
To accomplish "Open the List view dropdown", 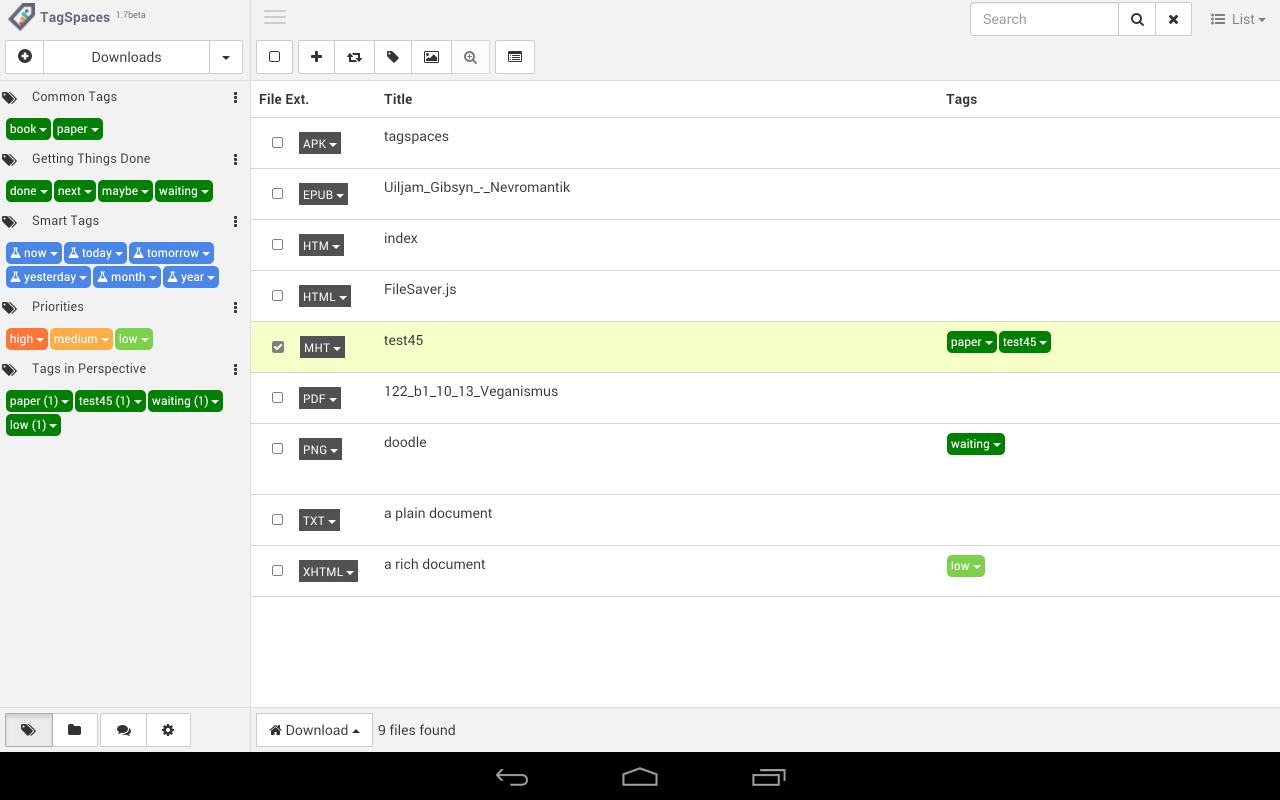I will coord(1238,19).
